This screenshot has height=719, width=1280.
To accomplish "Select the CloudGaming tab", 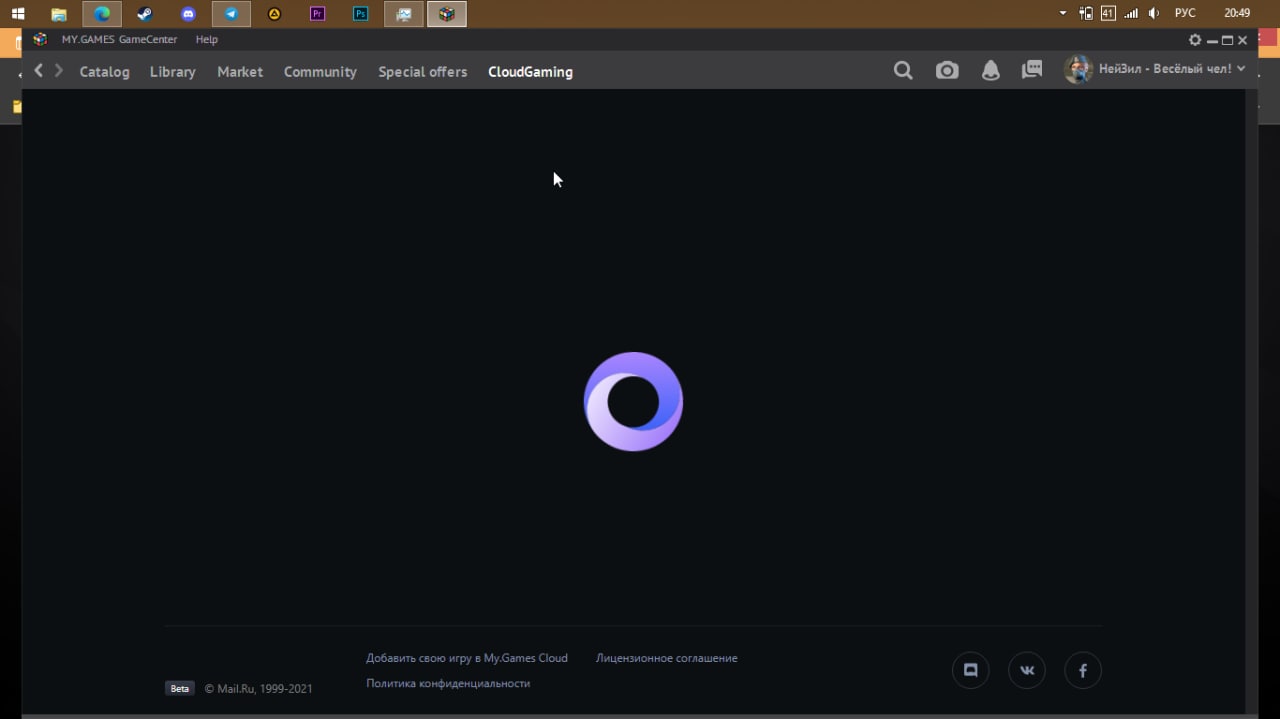I will (530, 72).
